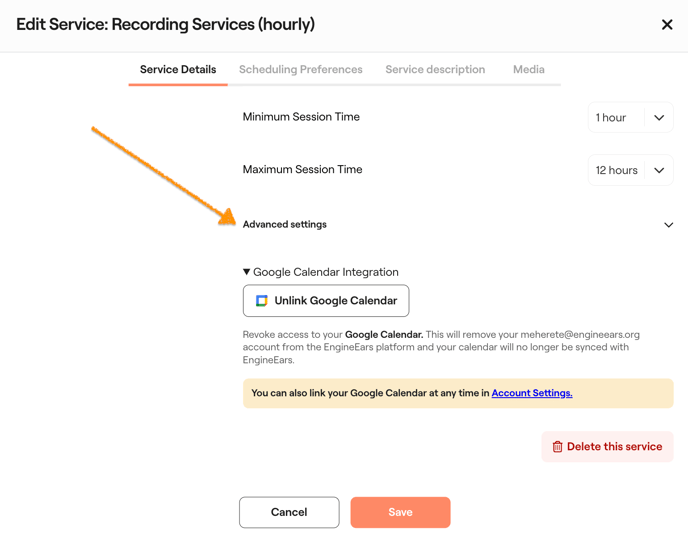Click the Google Calendar Integration label
Image resolution: width=688 pixels, height=540 pixels.
(x=326, y=272)
